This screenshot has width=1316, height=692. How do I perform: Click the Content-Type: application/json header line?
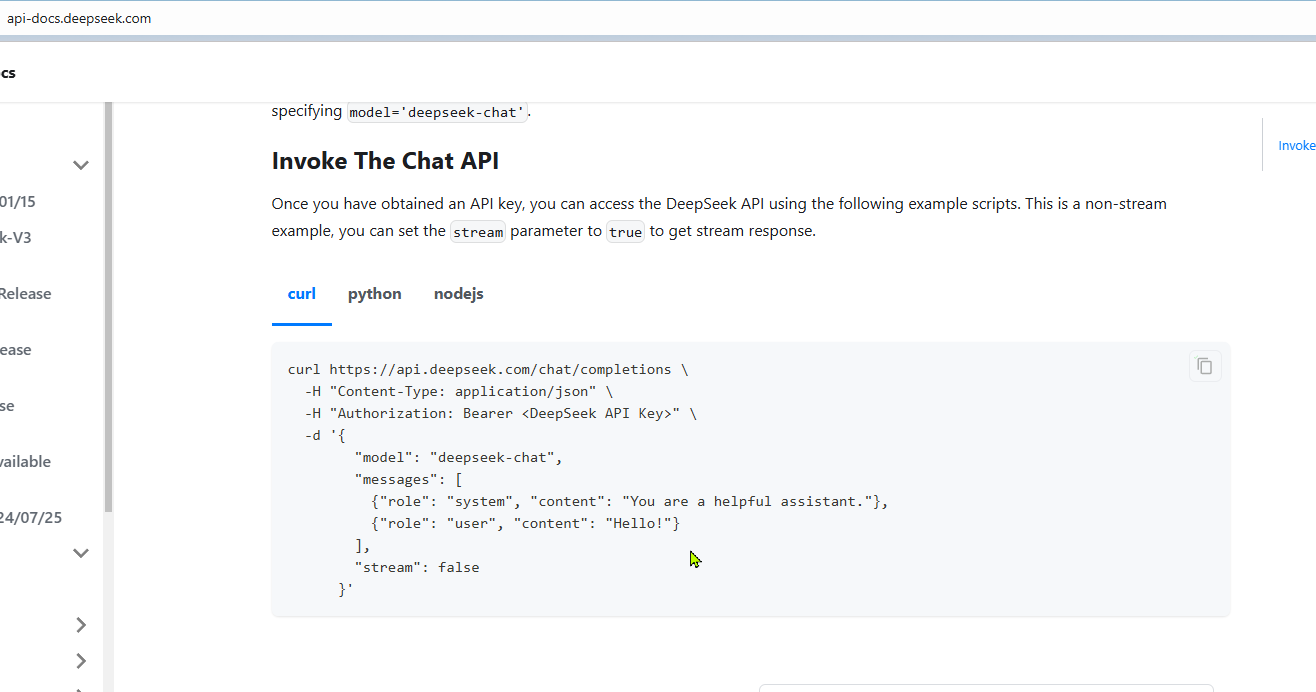459,391
